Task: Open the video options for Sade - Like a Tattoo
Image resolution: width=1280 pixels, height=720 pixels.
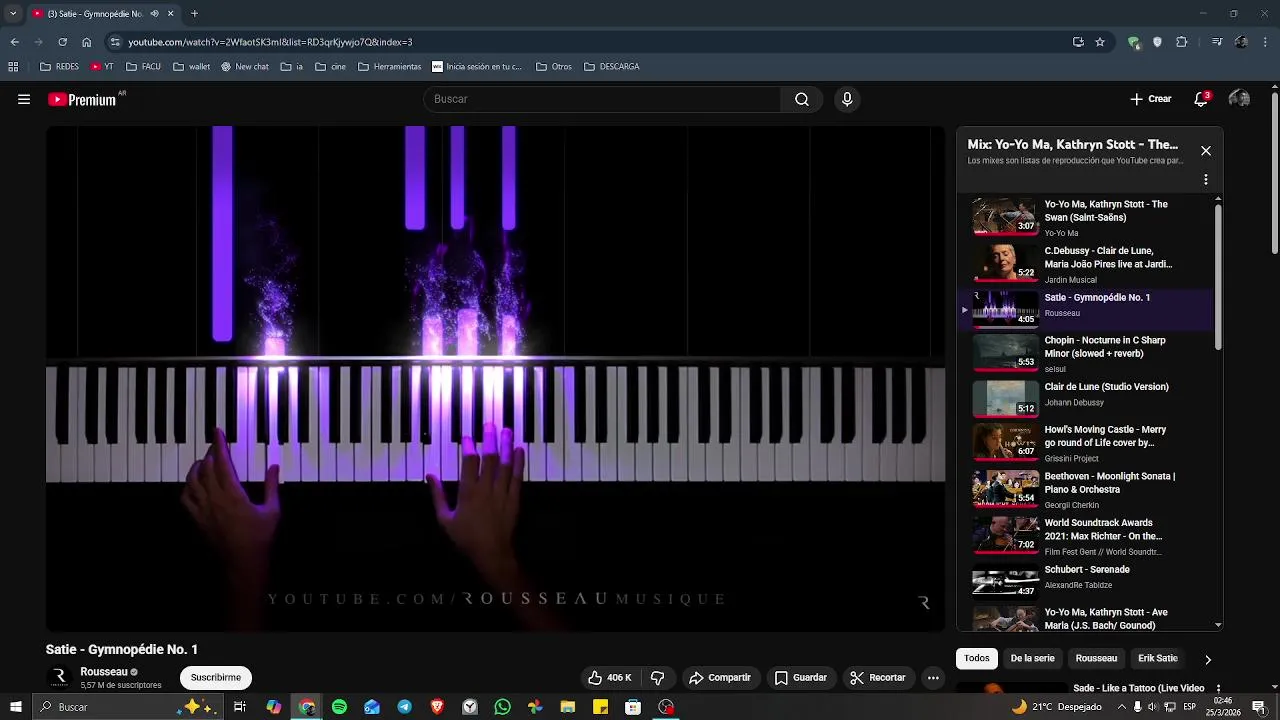Action: tap(1218, 689)
